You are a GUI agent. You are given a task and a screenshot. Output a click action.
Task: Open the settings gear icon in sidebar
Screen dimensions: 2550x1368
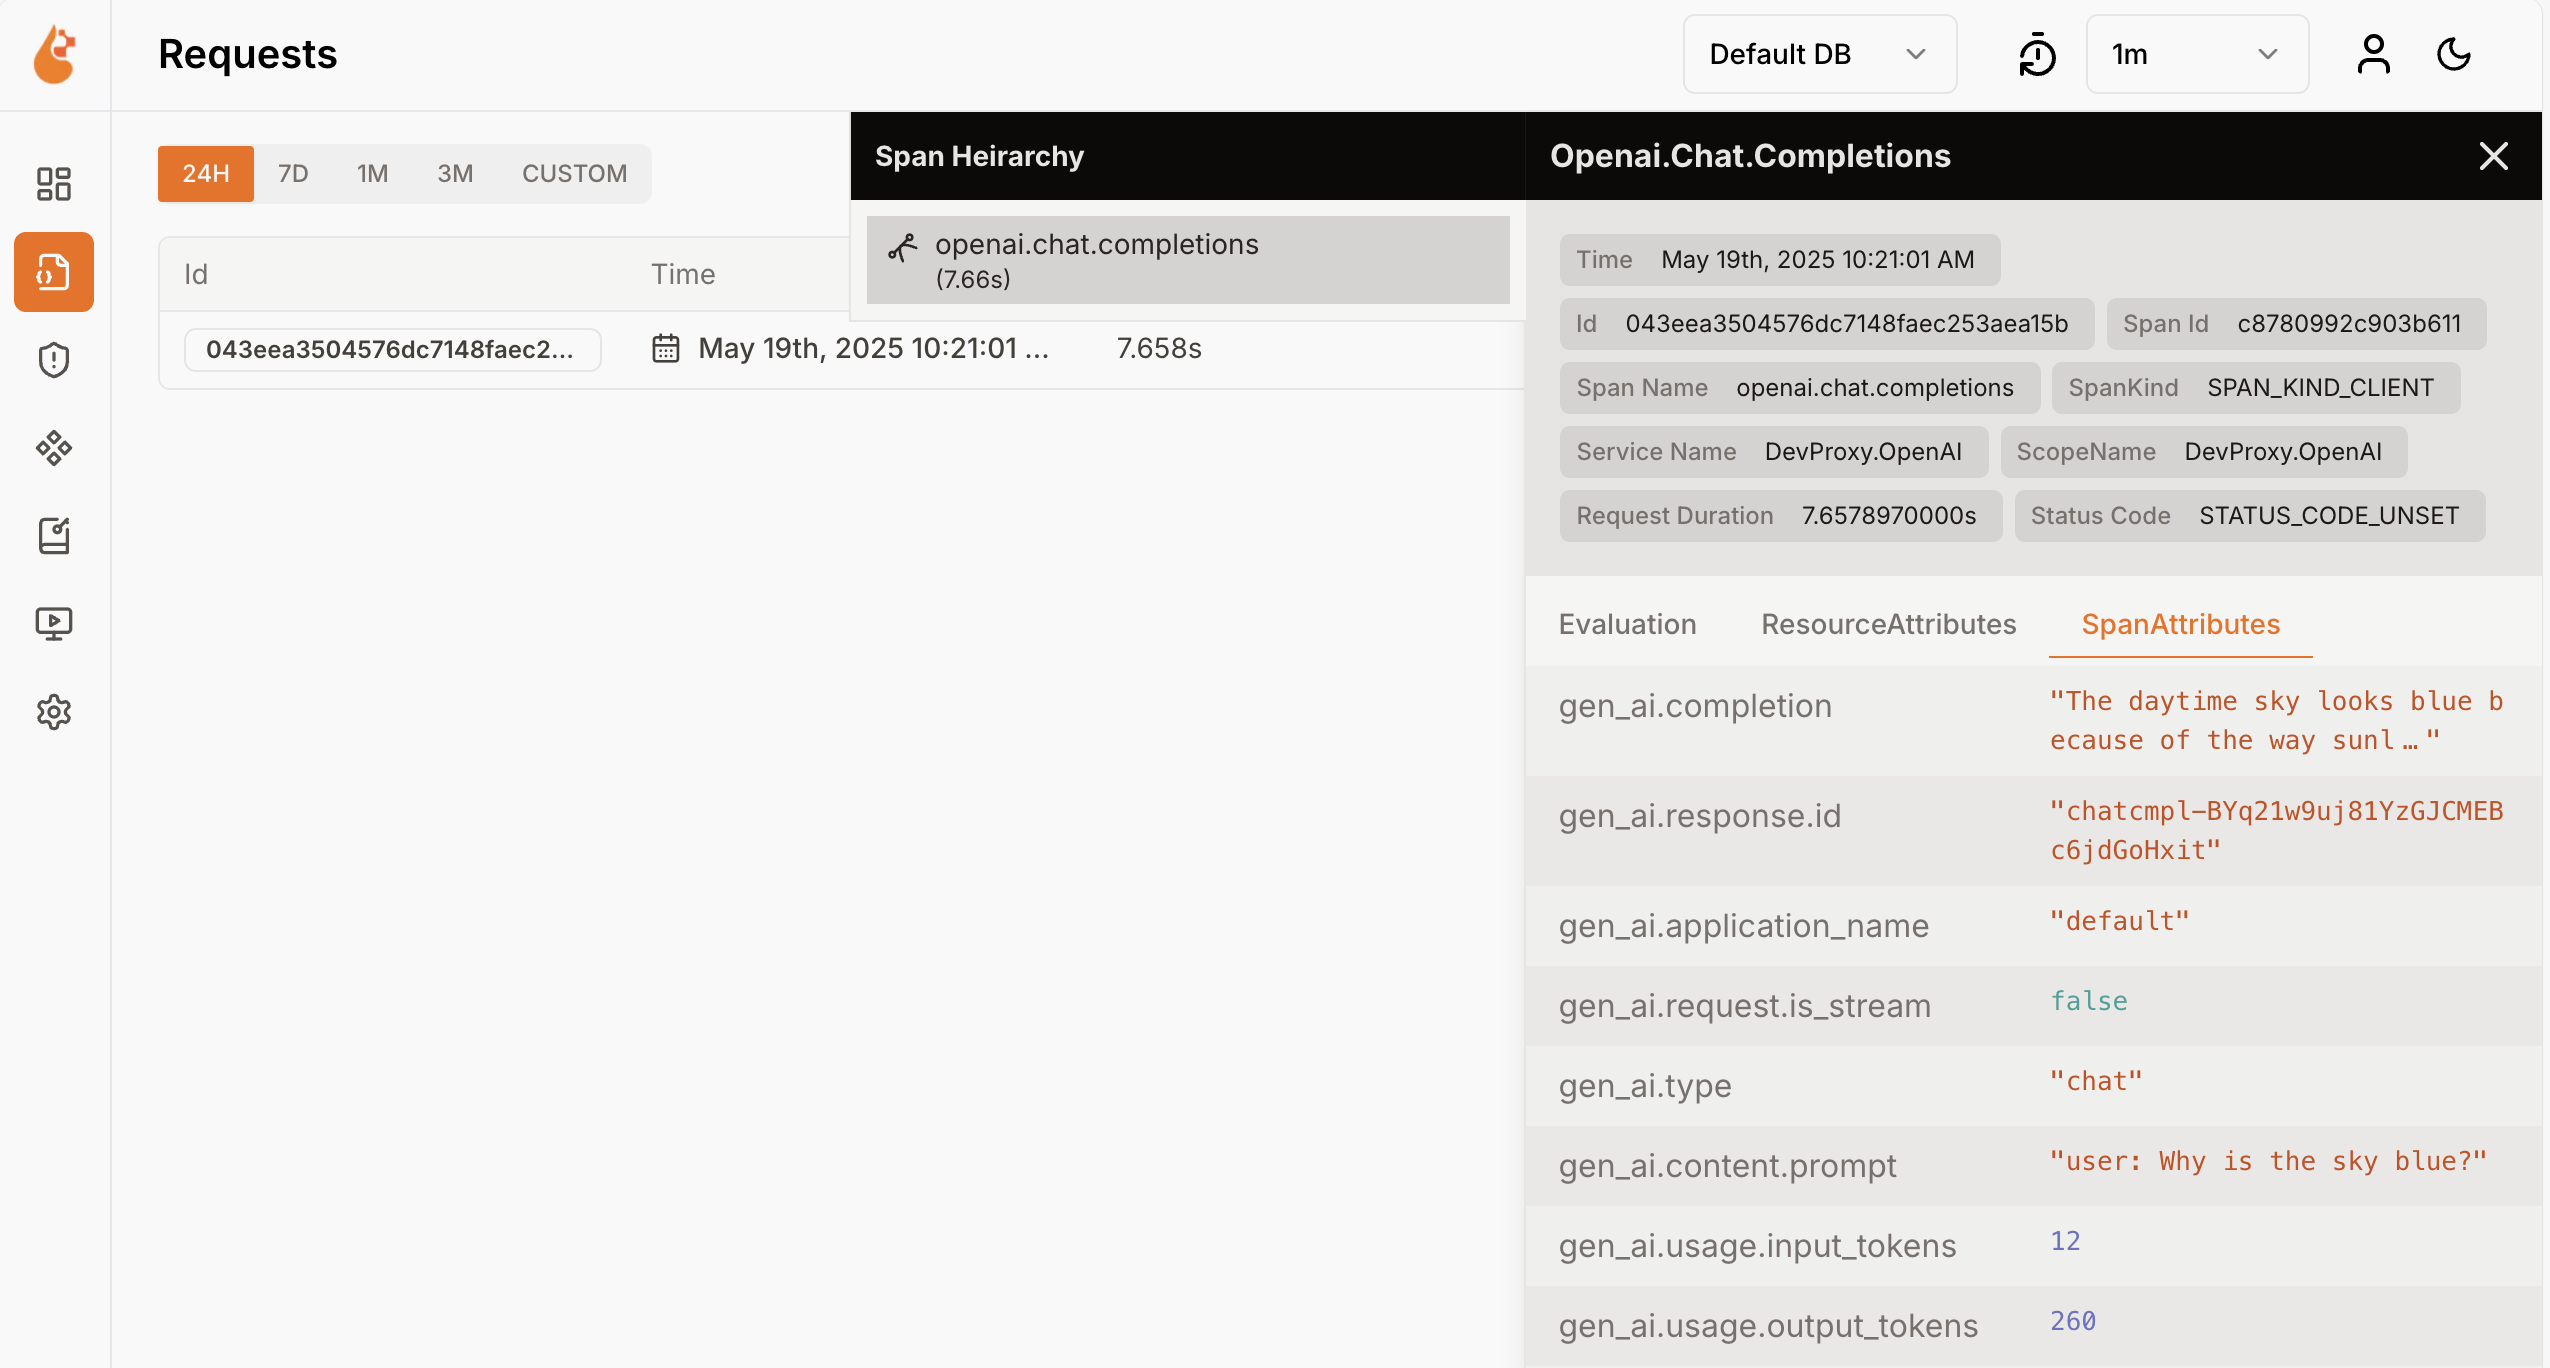[54, 712]
